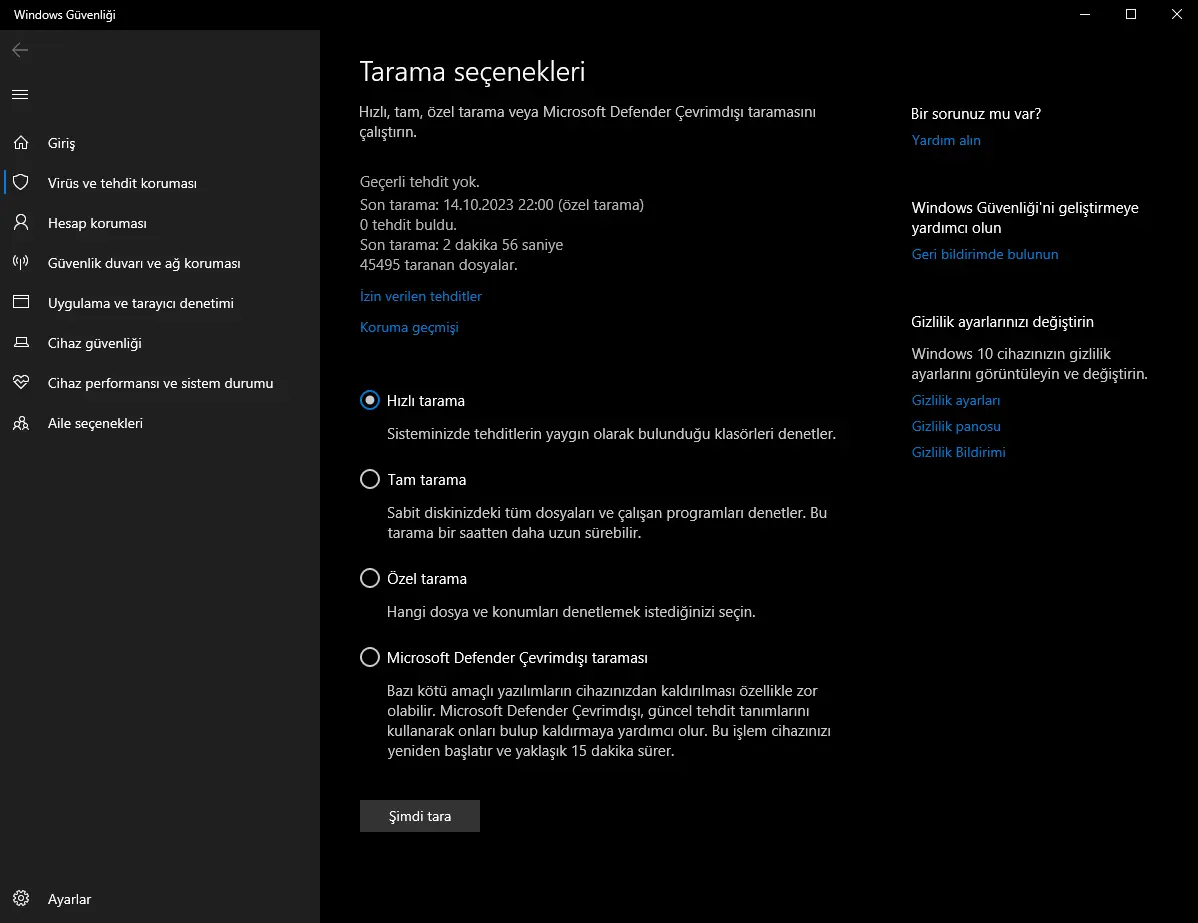
Task: Navigate to Cihaz güvenliği
Action: (x=160, y=343)
